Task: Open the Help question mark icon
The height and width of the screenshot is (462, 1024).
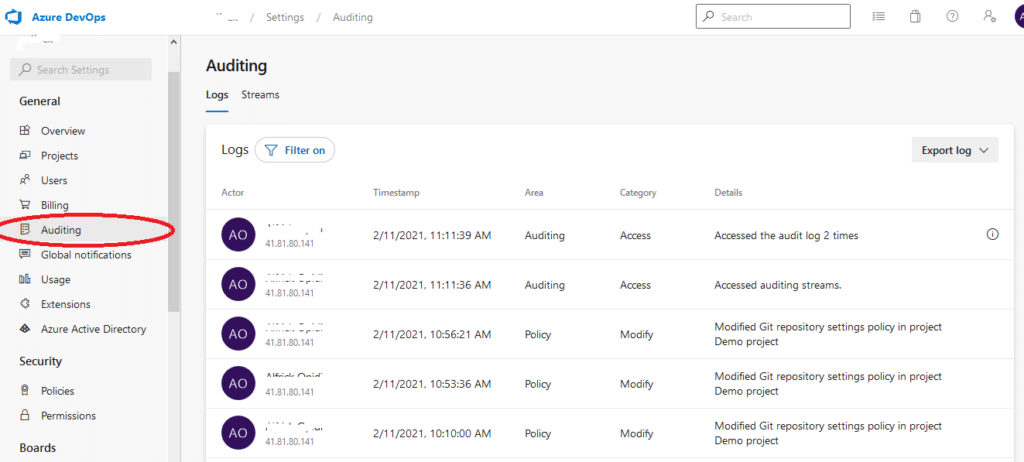Action: [x=952, y=17]
